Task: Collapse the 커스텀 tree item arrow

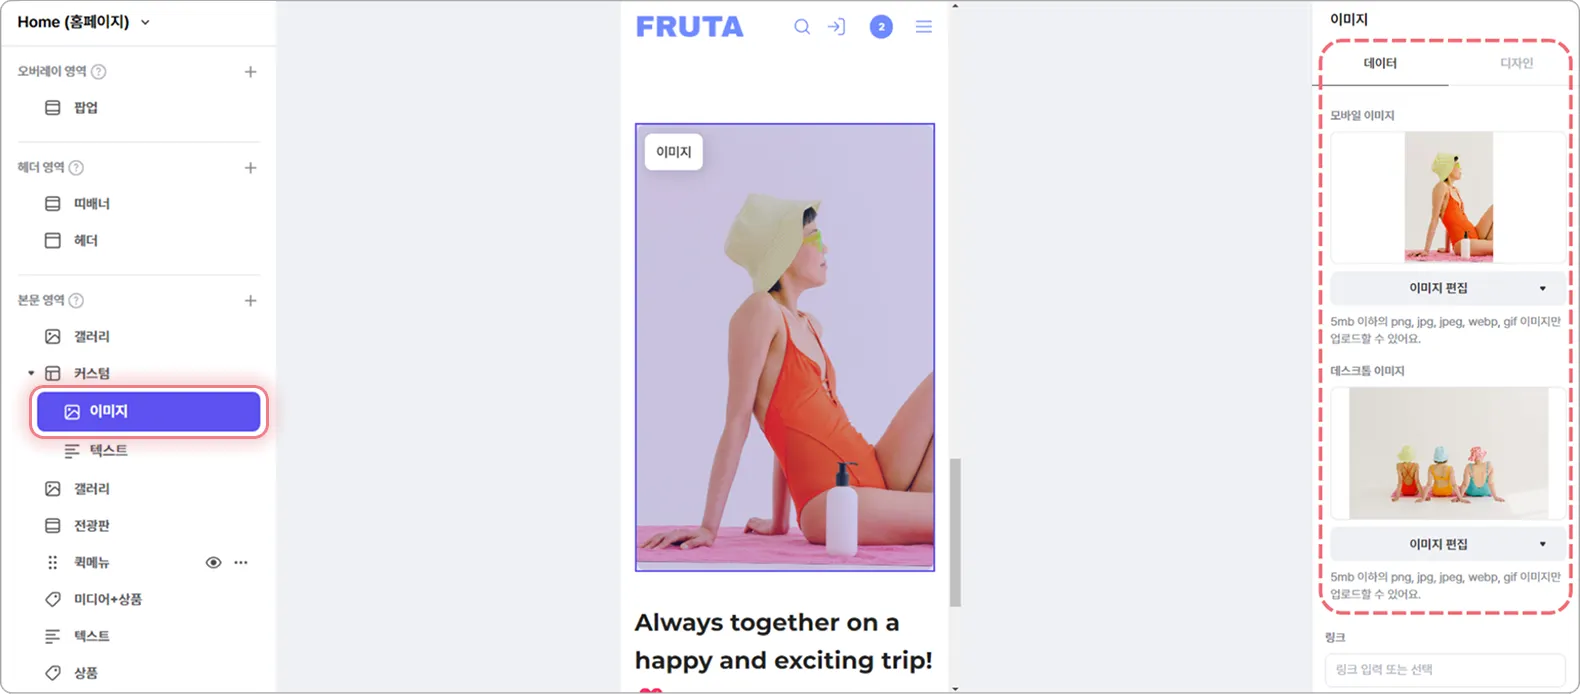Action: point(31,374)
